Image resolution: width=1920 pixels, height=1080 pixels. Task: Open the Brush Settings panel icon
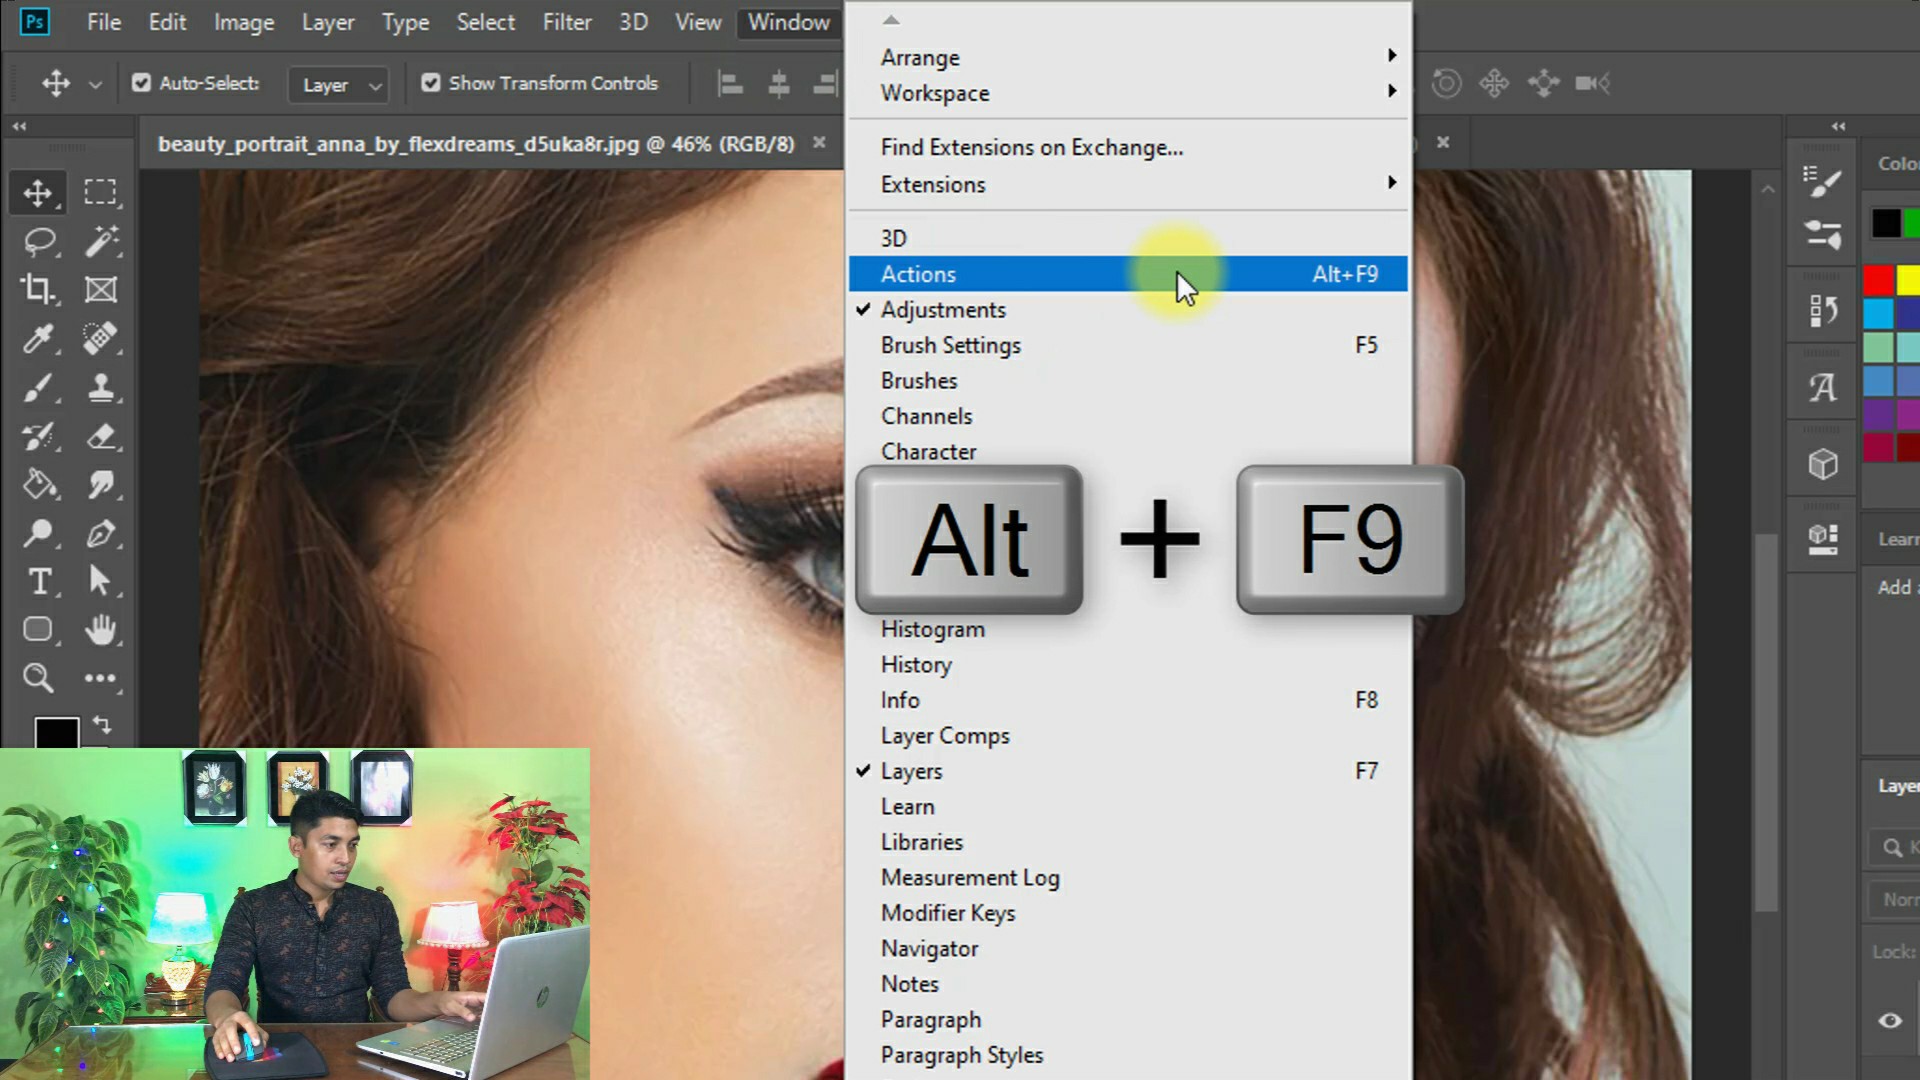[1822, 235]
